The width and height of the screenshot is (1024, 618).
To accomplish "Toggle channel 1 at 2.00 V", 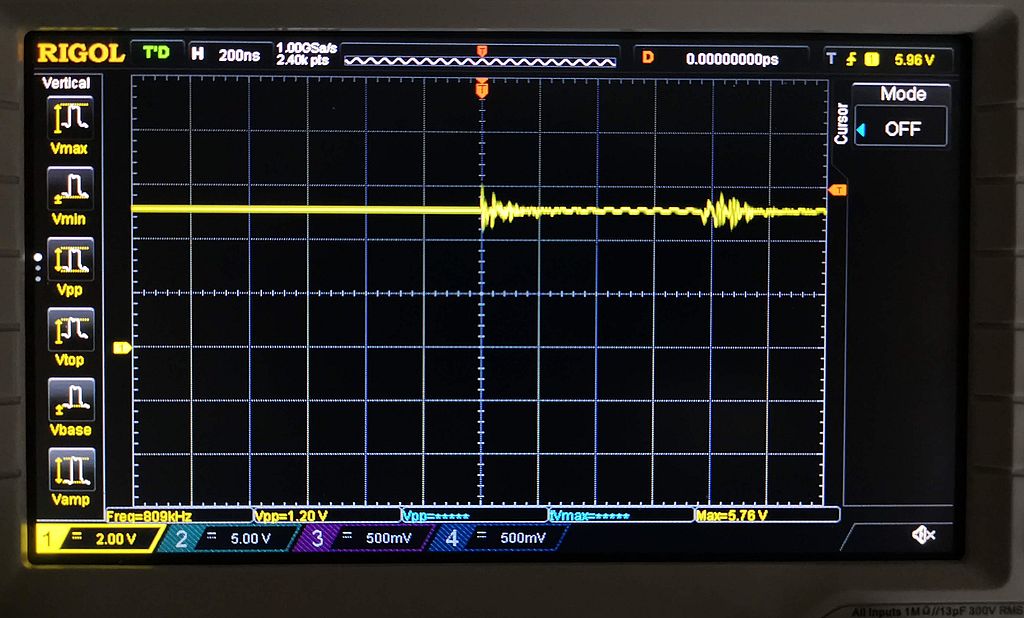I will (x=98, y=539).
